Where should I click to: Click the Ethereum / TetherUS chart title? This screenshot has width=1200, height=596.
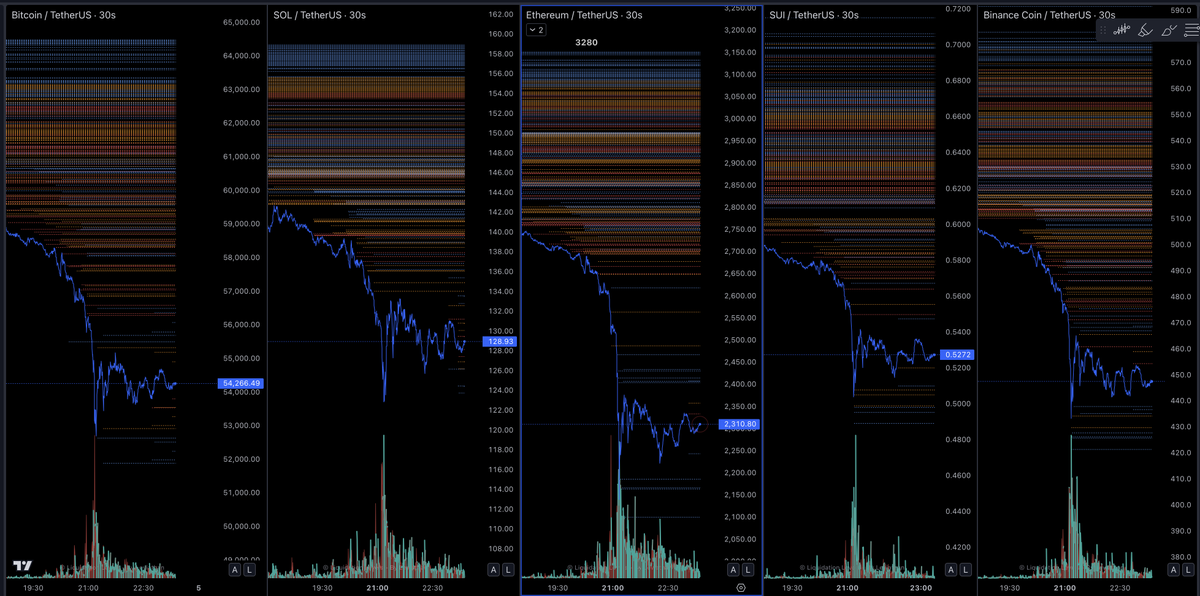pyautogui.click(x=584, y=15)
